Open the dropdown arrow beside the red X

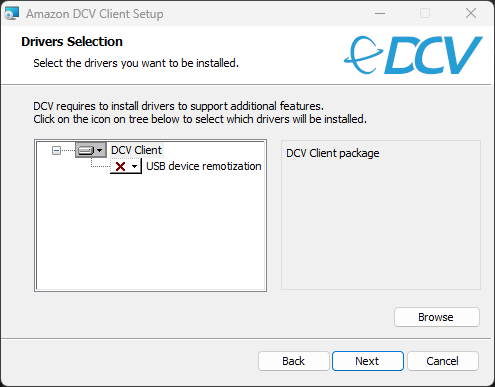[134, 166]
